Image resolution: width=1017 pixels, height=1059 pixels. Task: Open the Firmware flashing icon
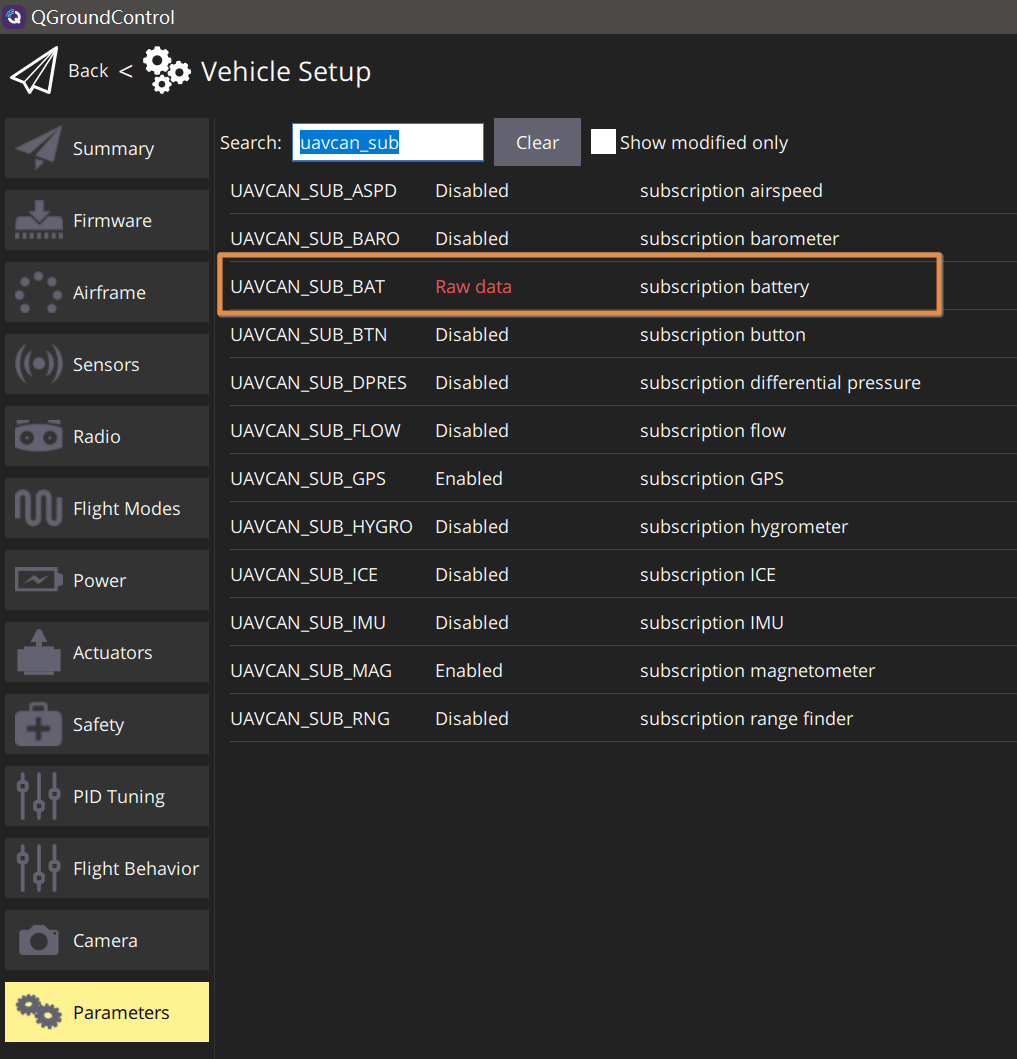[x=36, y=220]
